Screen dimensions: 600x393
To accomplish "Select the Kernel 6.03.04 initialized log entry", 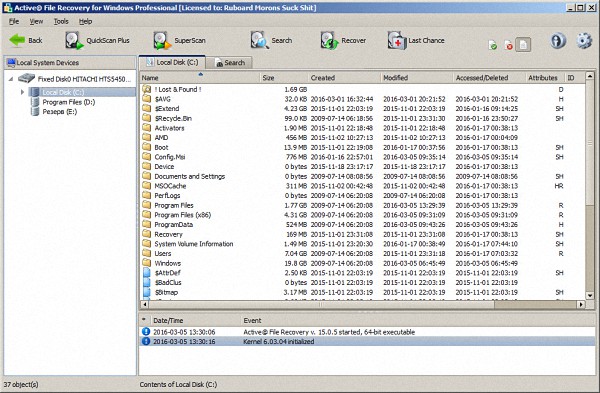I will tap(367, 341).
